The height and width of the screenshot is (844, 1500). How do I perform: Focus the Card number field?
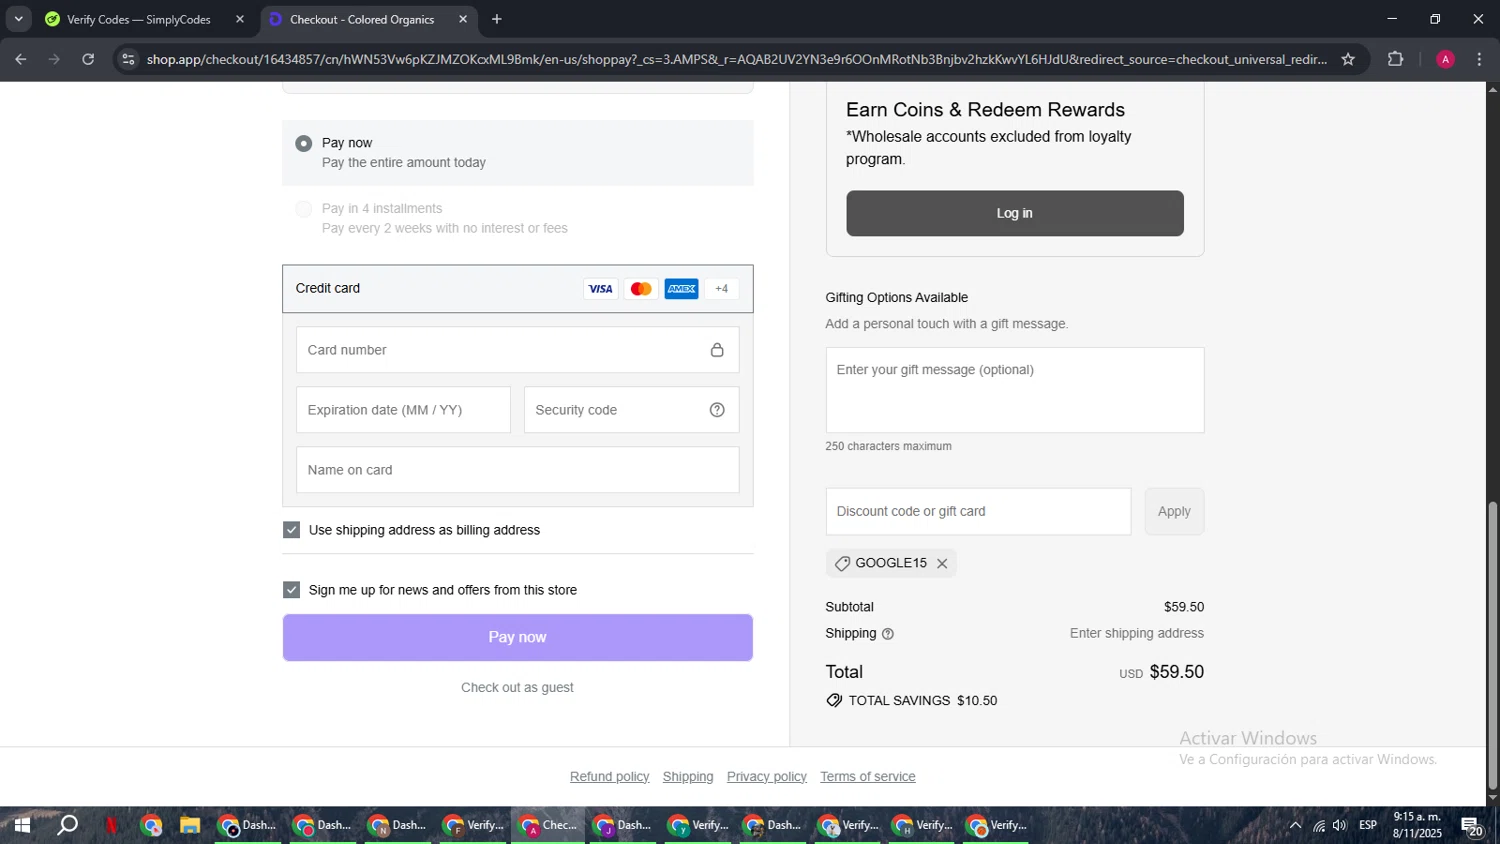click(518, 350)
